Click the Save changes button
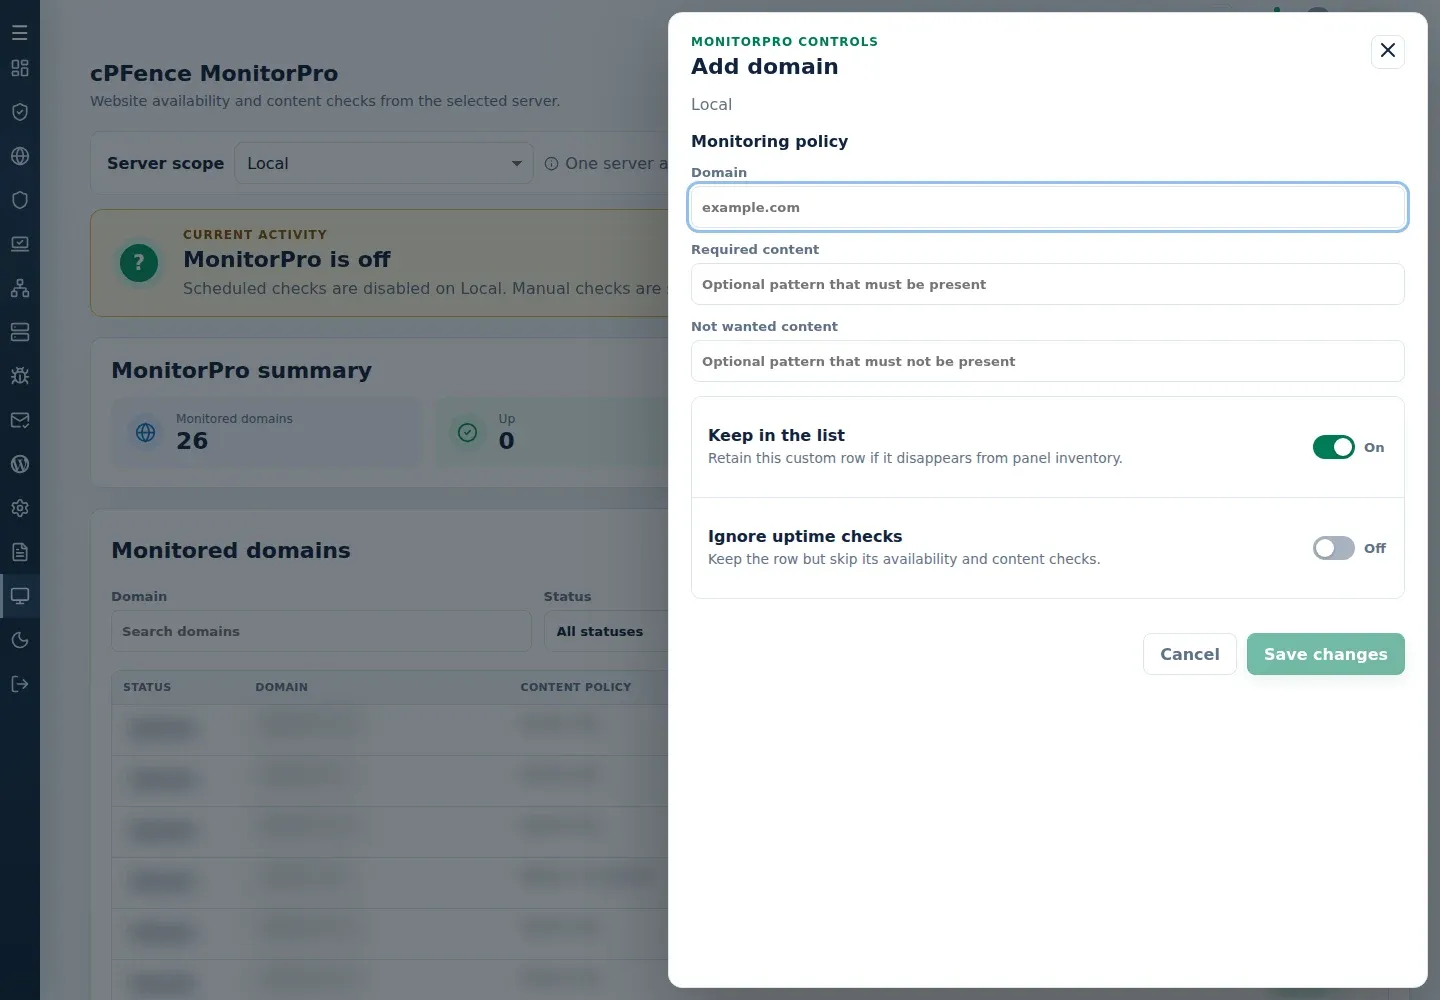Screen dimensions: 1440x1000 pyautogui.click(x=1326, y=654)
